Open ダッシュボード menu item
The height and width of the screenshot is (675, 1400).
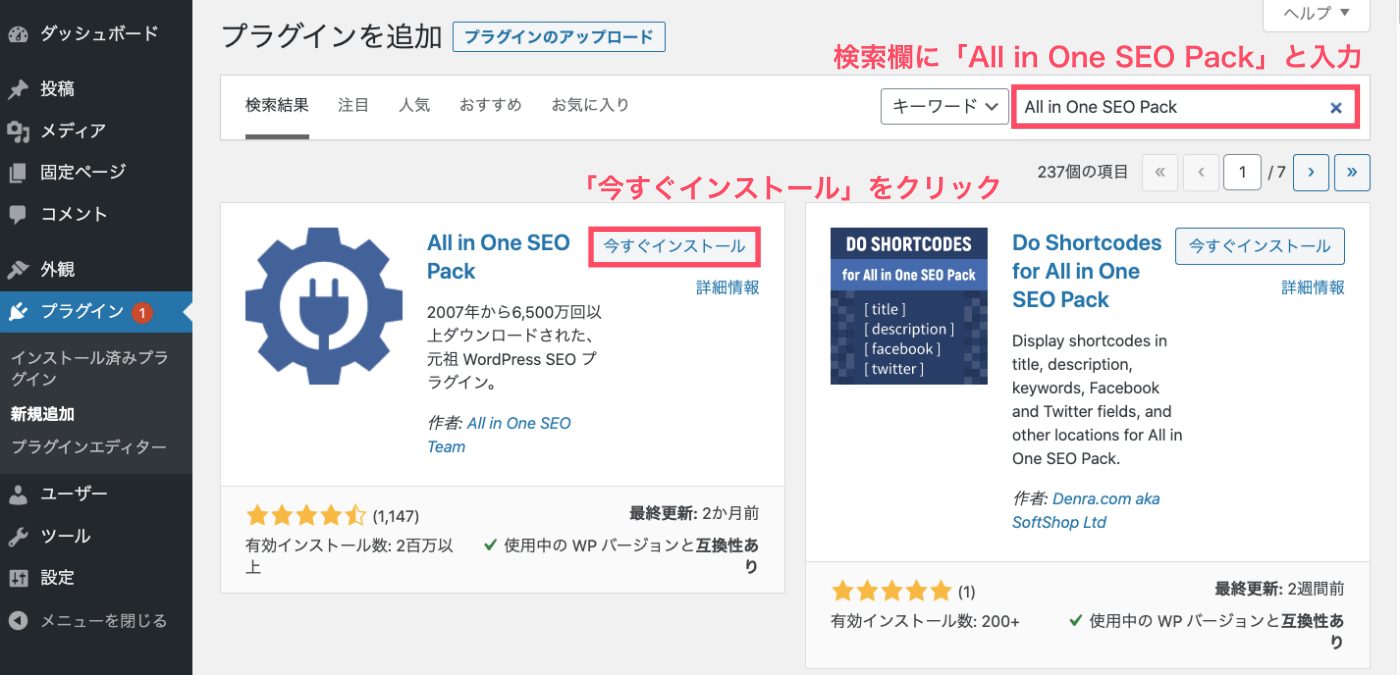point(99,33)
